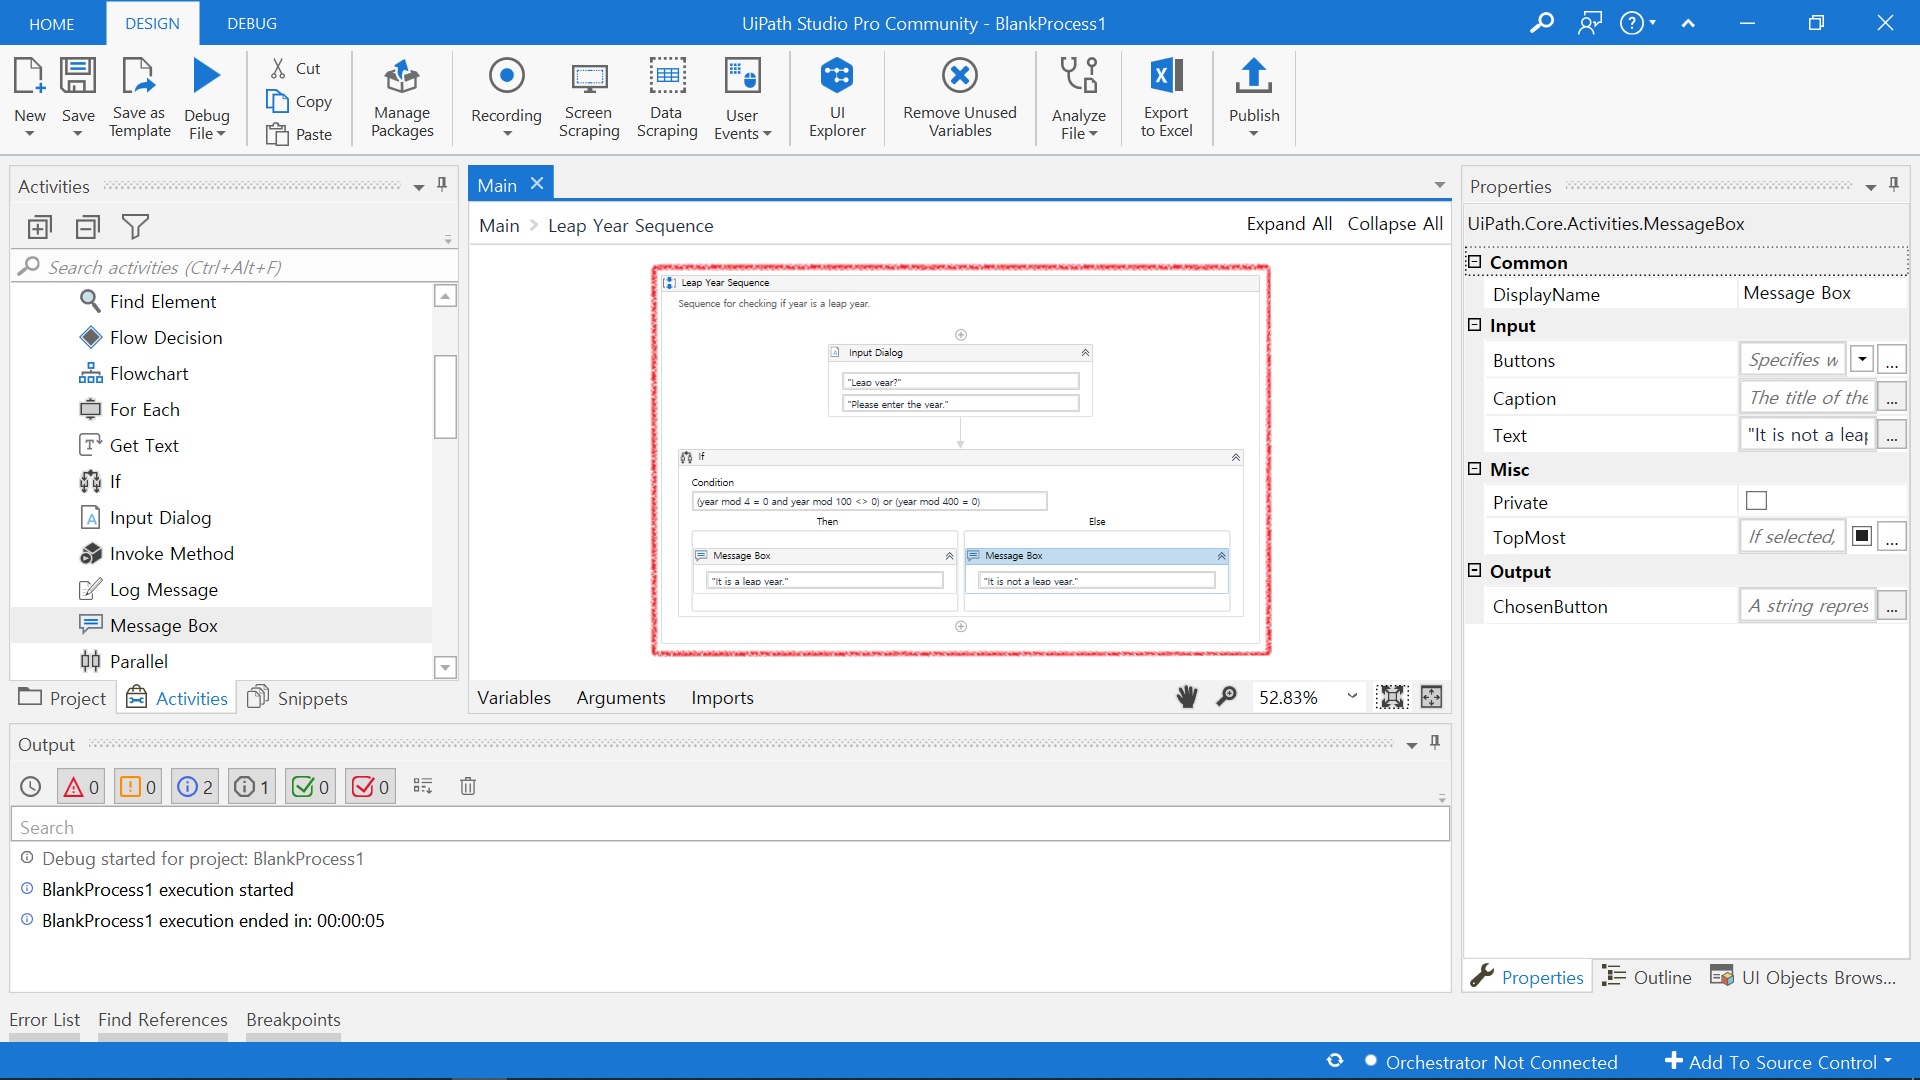Click the New file icon
1920x1080 pixels.
[x=29, y=77]
